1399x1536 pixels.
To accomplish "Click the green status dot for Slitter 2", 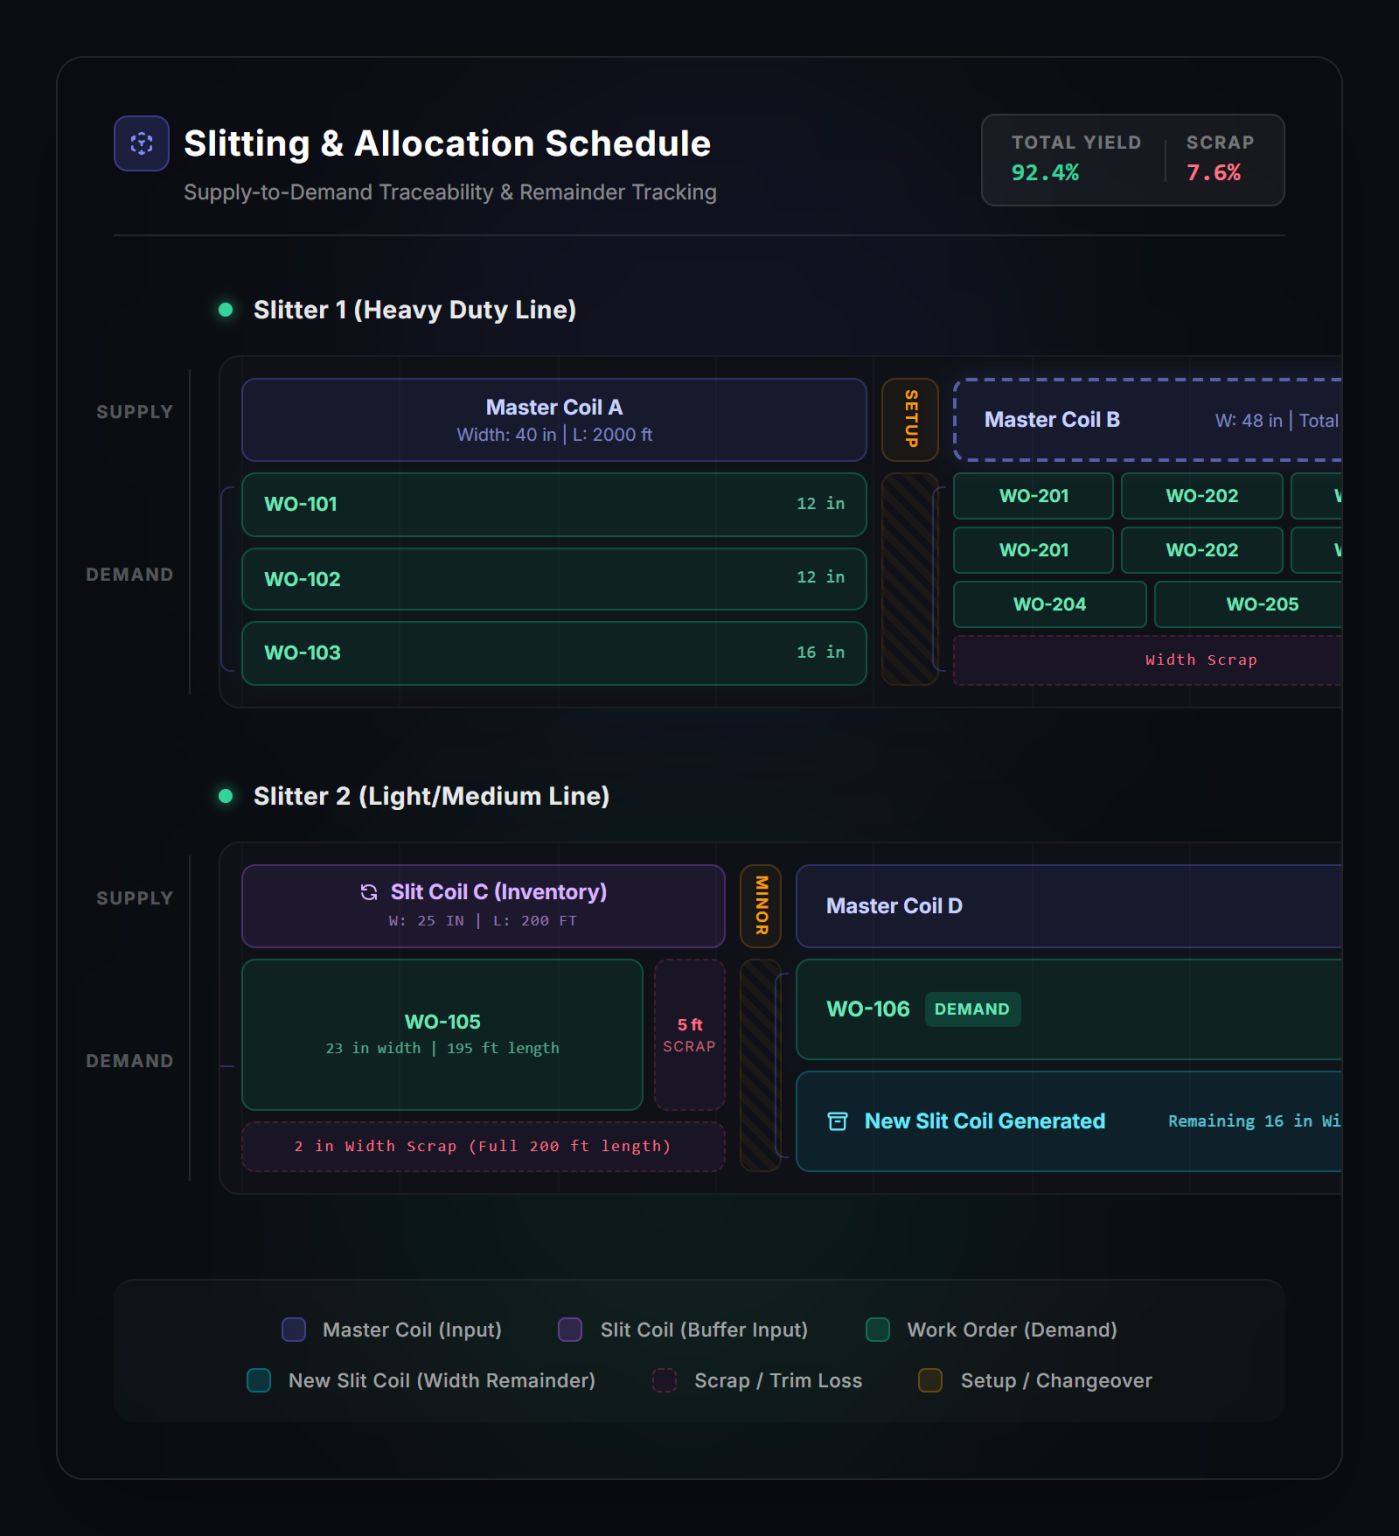I will pos(226,796).
